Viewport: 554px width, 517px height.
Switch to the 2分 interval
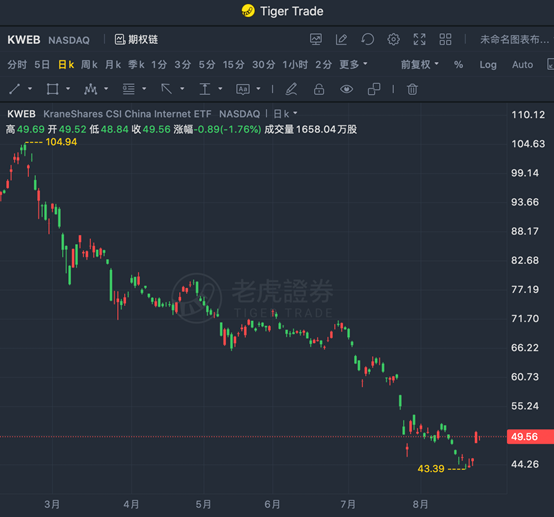point(324,65)
